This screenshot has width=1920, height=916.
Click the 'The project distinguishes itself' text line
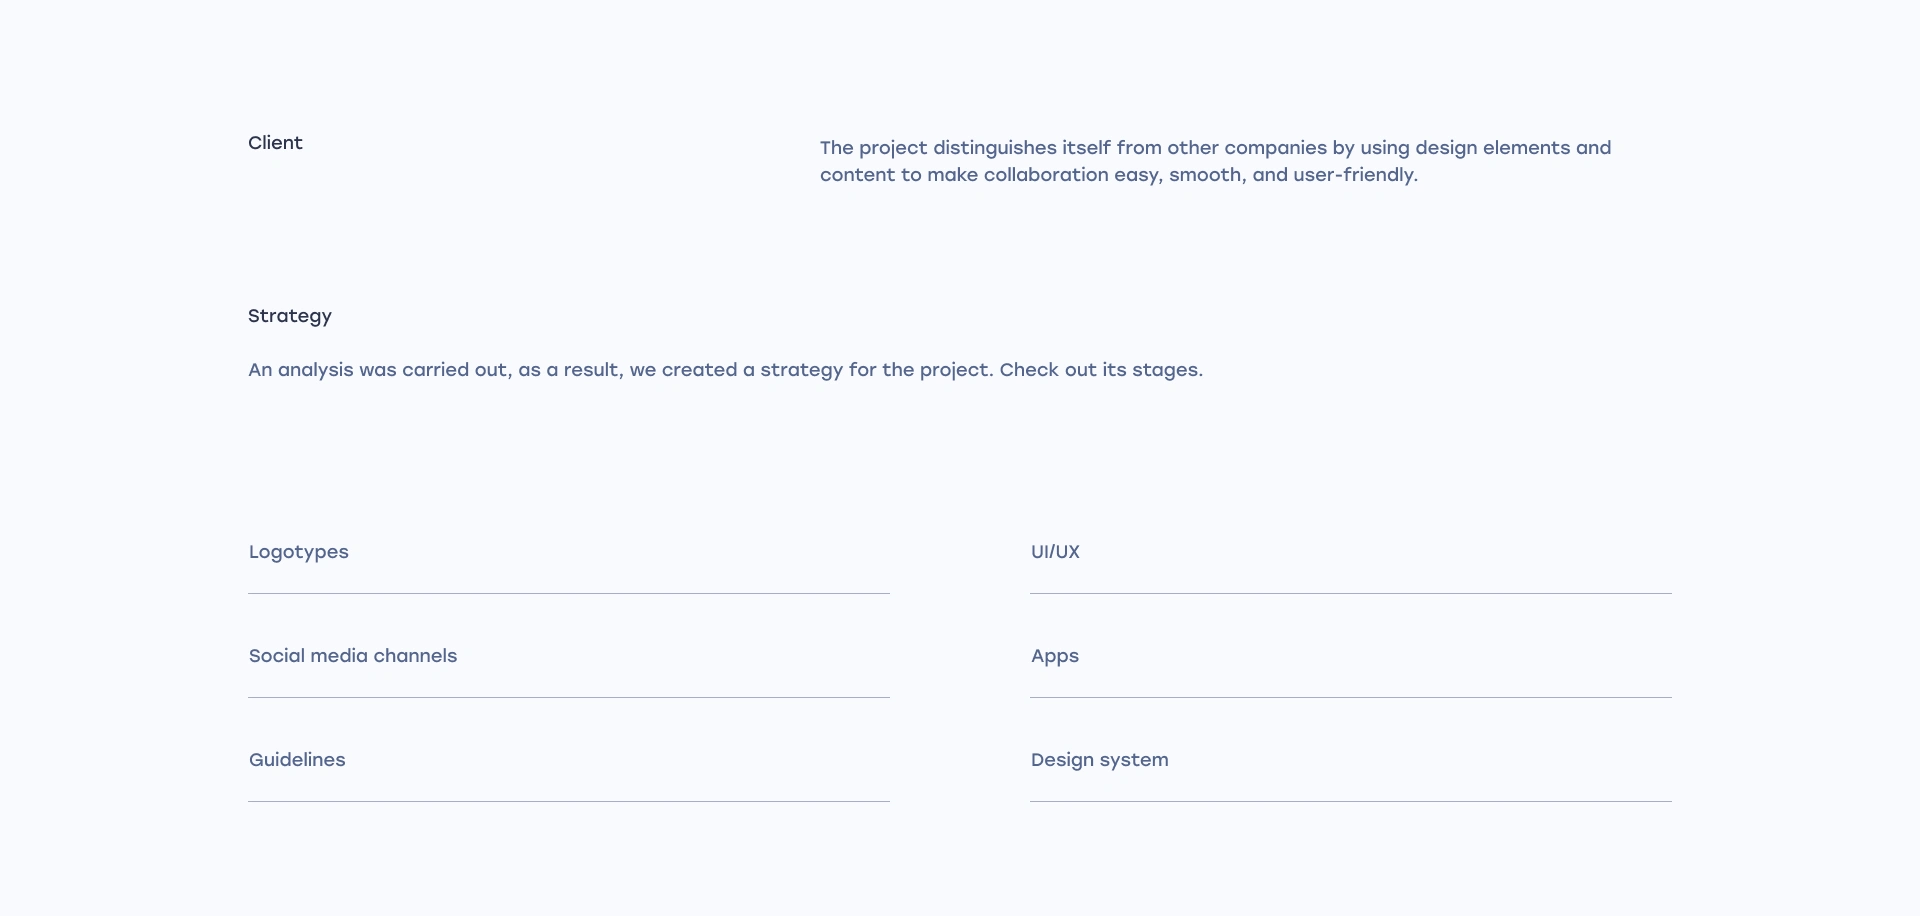click(x=1215, y=148)
